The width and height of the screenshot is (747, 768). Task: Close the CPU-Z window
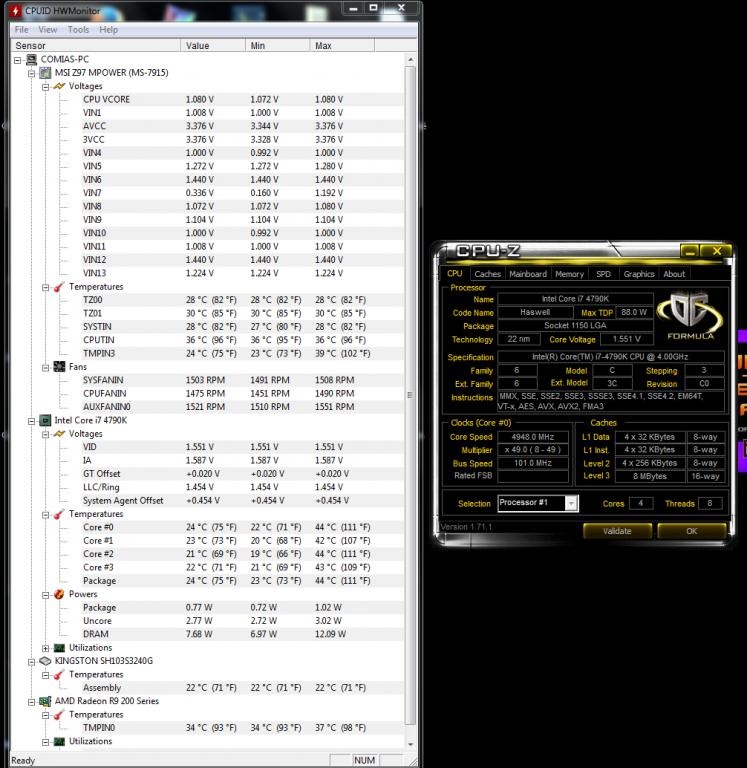pos(717,251)
